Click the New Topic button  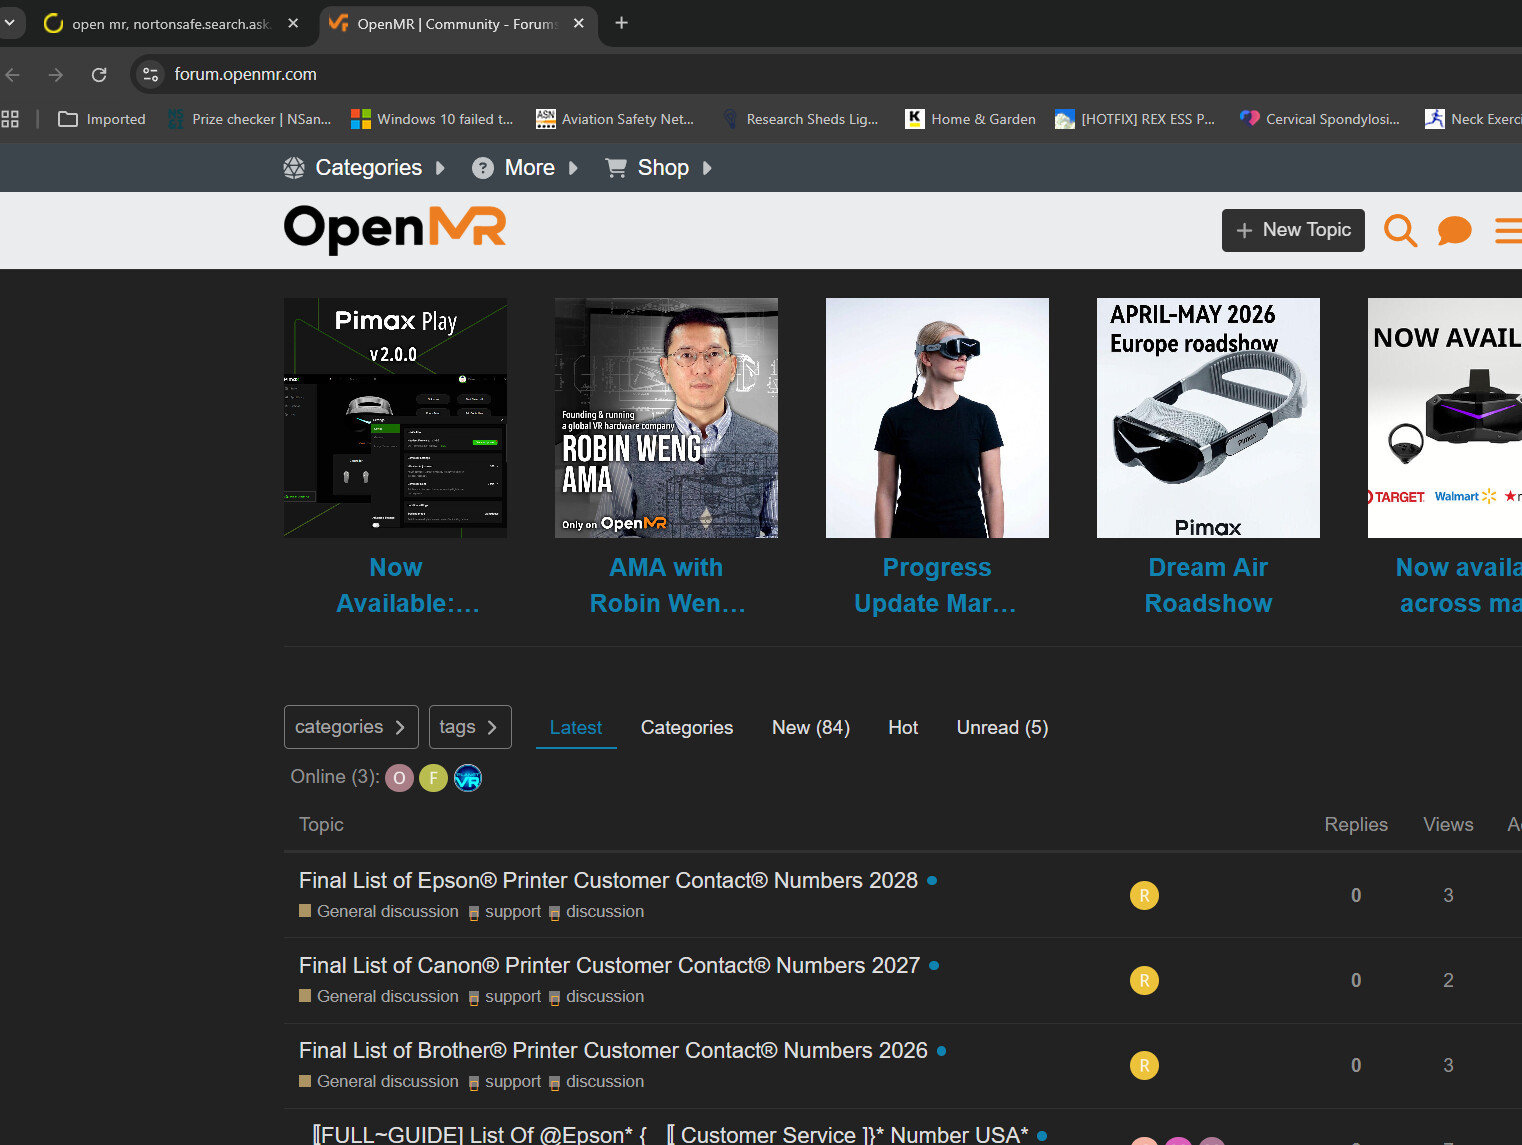(x=1292, y=230)
